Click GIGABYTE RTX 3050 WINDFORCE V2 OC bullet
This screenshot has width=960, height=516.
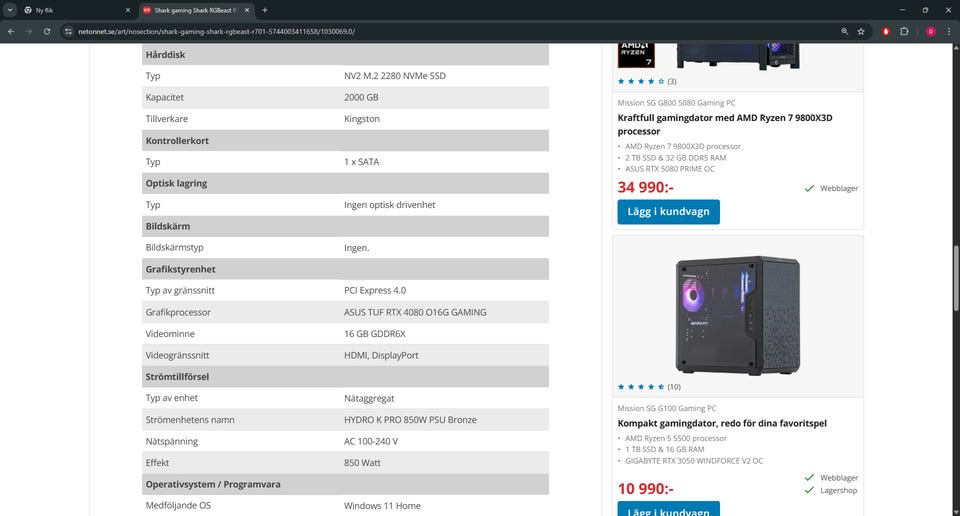coord(694,461)
